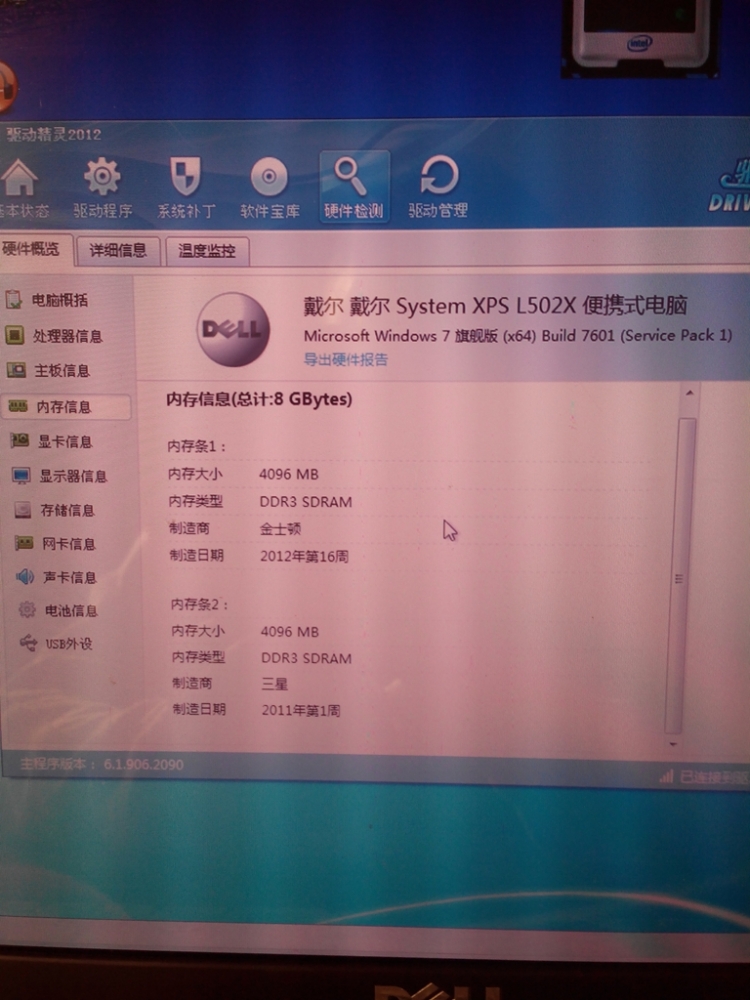
Task: Click the 2011年第1周 date value
Action: click(301, 710)
